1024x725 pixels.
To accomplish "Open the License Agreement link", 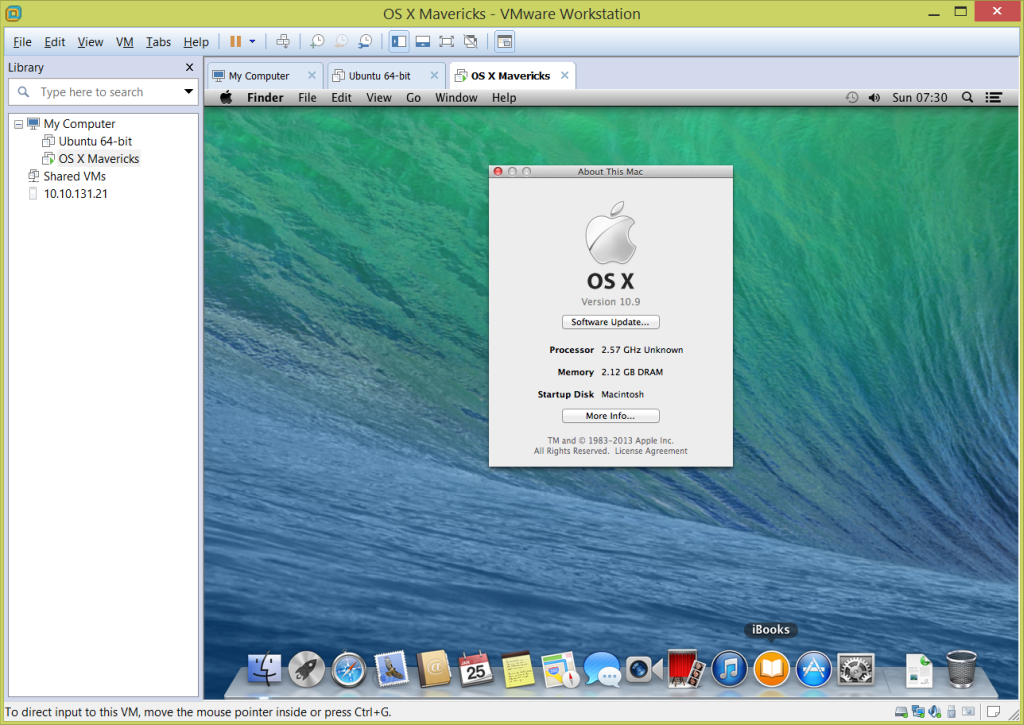I will pyautogui.click(x=651, y=451).
